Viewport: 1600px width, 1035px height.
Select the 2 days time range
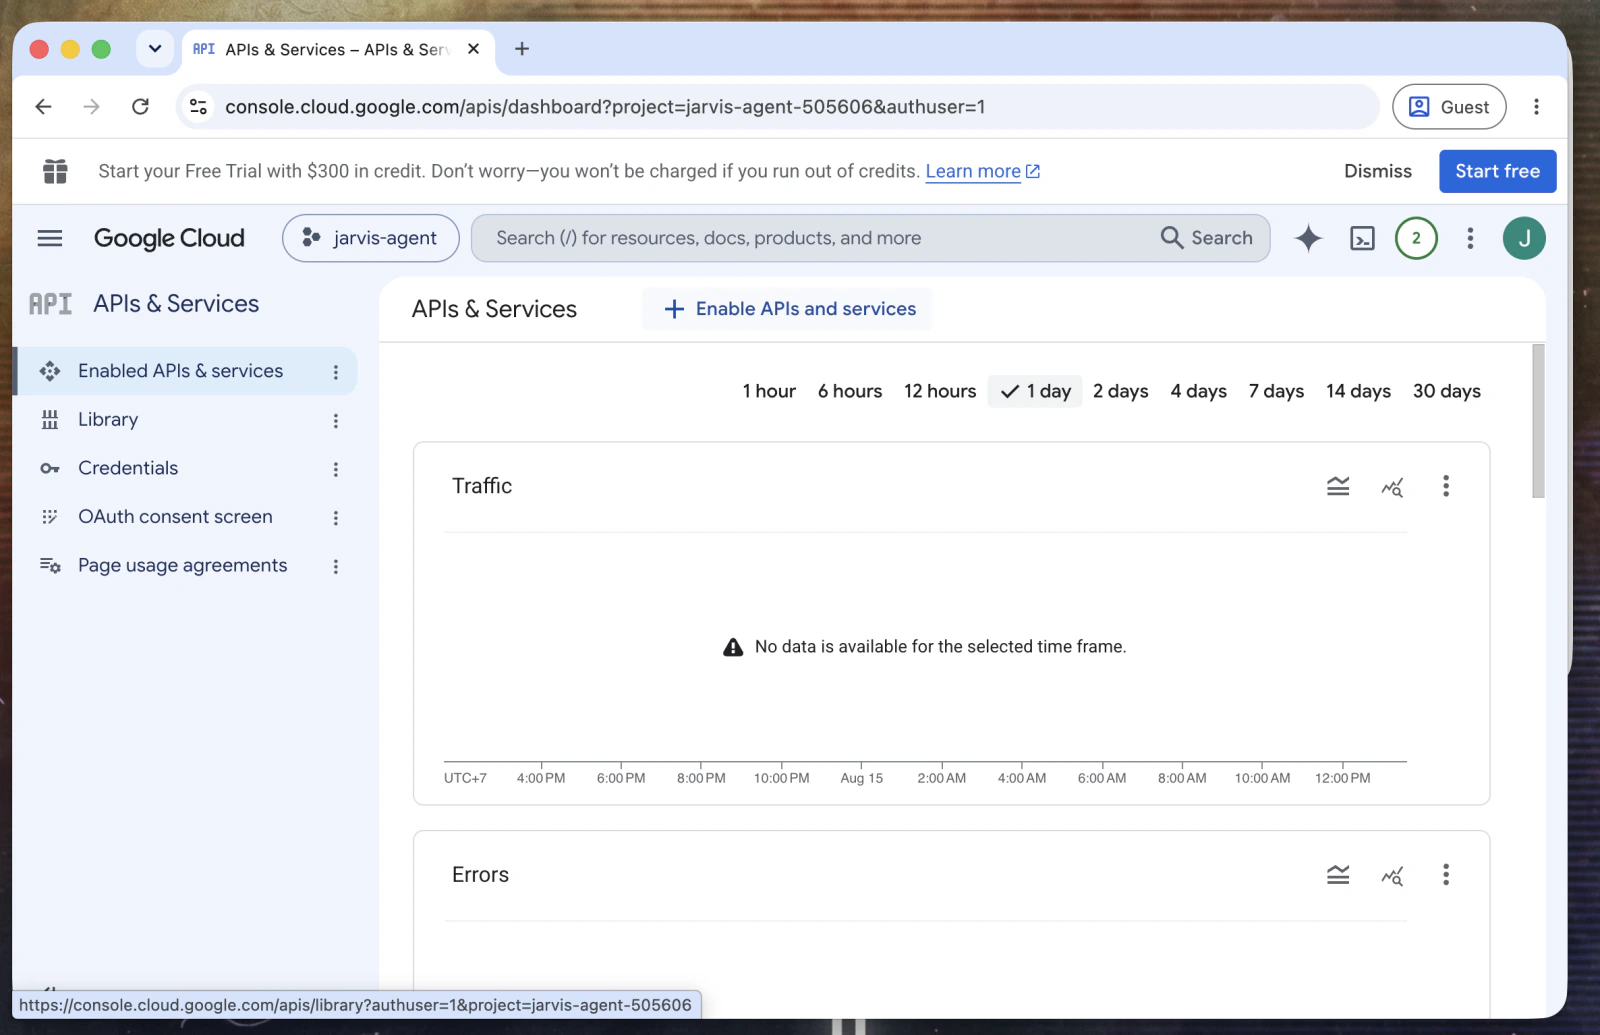[x=1120, y=391]
